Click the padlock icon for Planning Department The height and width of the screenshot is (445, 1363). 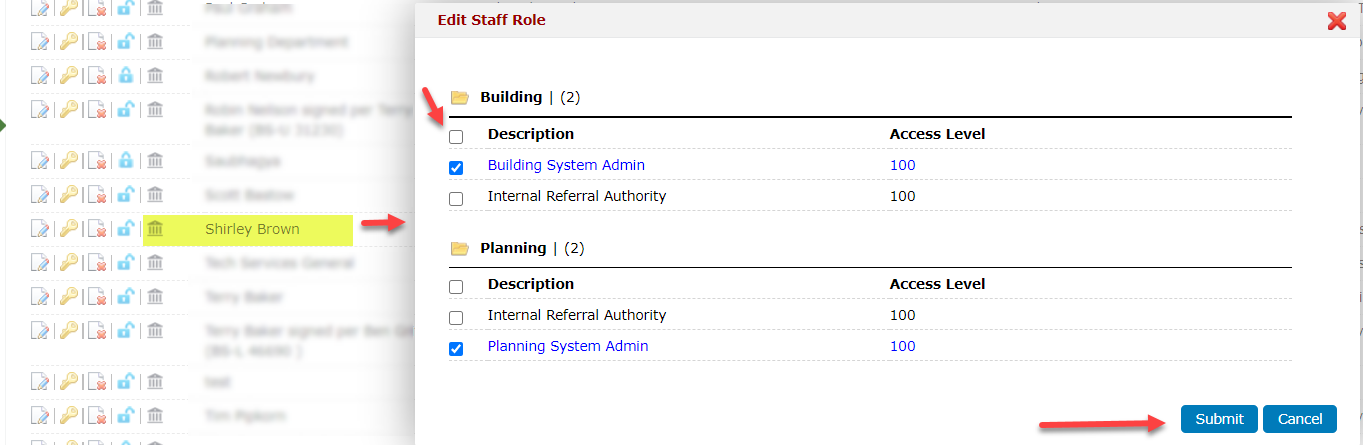tap(126, 43)
